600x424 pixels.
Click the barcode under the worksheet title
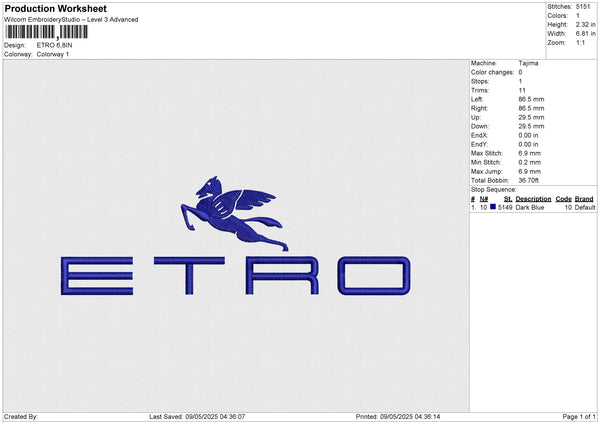(47, 32)
